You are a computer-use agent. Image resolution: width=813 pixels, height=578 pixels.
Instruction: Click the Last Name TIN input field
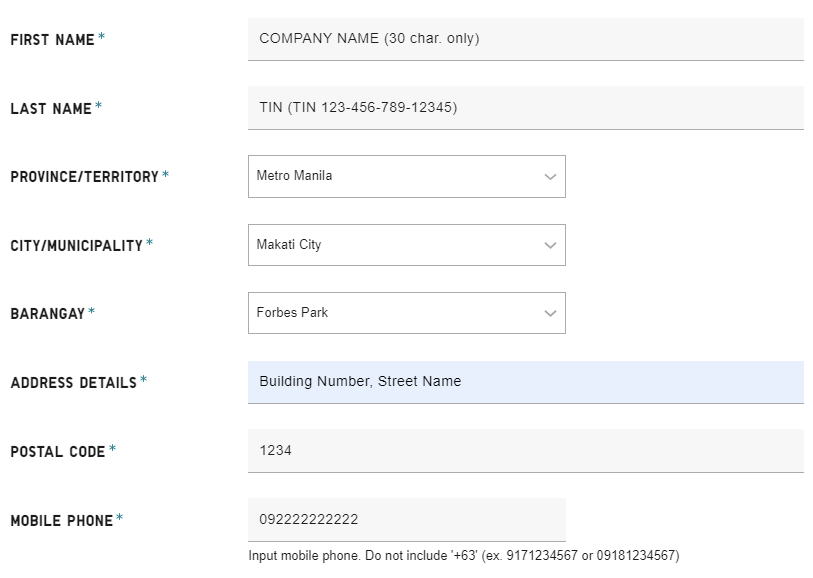click(x=525, y=107)
